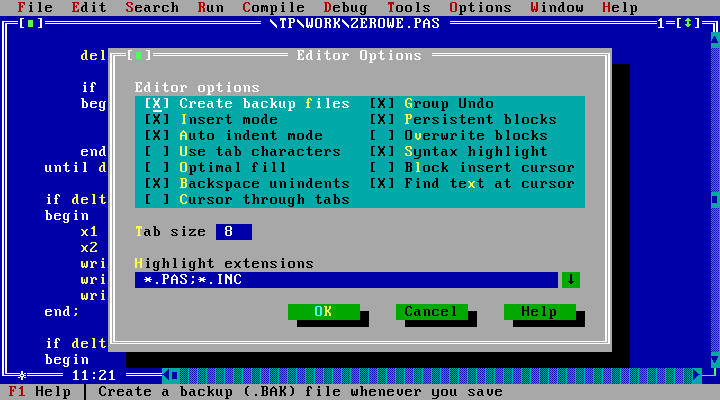Screen dimensions: 720x400
Task: Click the horizontal scrollbar left arrow
Action: click(171, 376)
